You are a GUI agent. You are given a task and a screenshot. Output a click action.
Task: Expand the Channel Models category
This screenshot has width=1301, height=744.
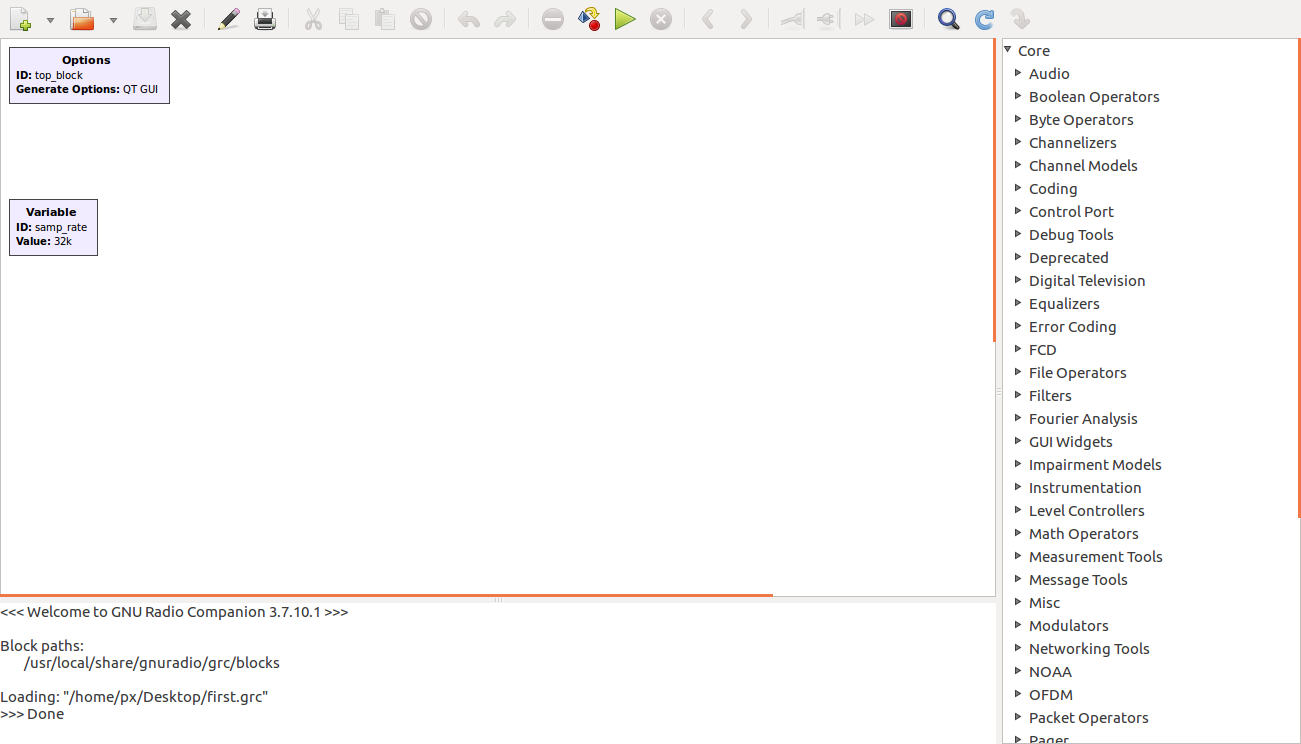click(x=1018, y=165)
